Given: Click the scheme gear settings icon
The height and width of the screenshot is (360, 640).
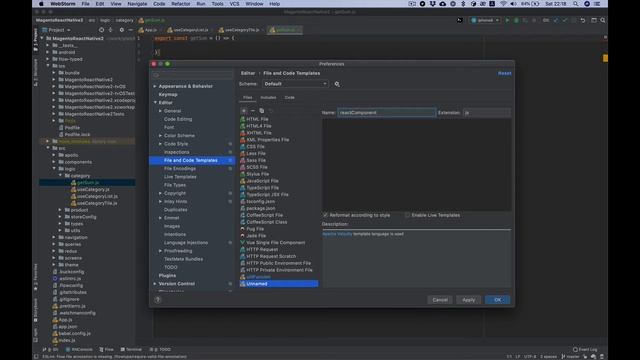Looking at the screenshot, I should (337, 84).
